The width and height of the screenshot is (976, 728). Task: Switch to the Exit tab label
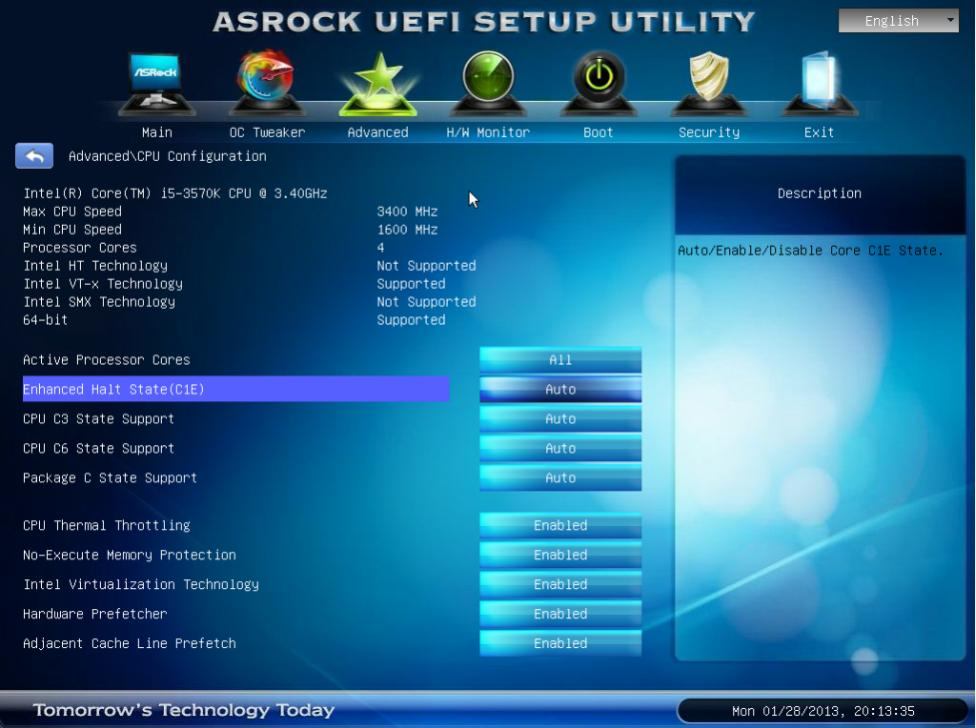[819, 132]
